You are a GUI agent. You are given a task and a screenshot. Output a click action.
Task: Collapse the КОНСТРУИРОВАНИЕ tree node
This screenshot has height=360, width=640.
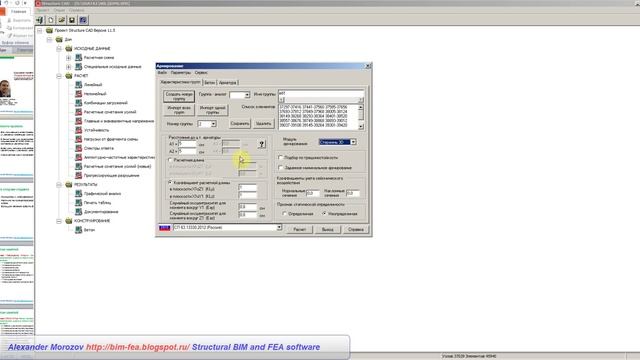pos(59,221)
